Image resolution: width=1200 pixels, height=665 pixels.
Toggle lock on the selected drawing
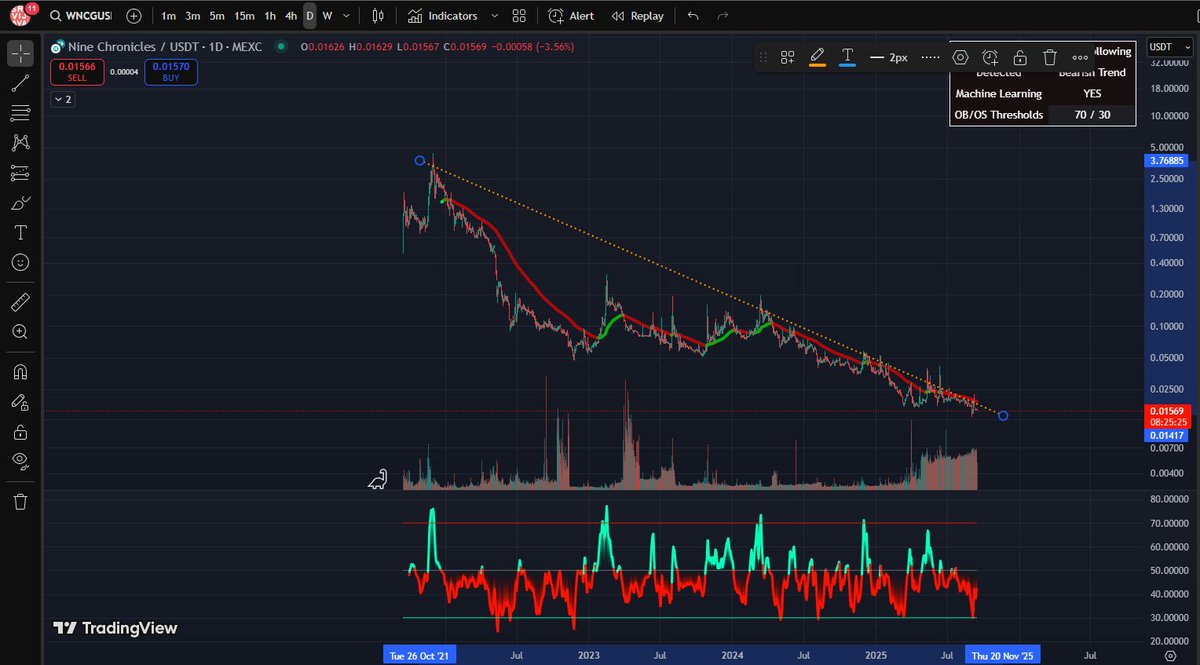[x=1020, y=57]
